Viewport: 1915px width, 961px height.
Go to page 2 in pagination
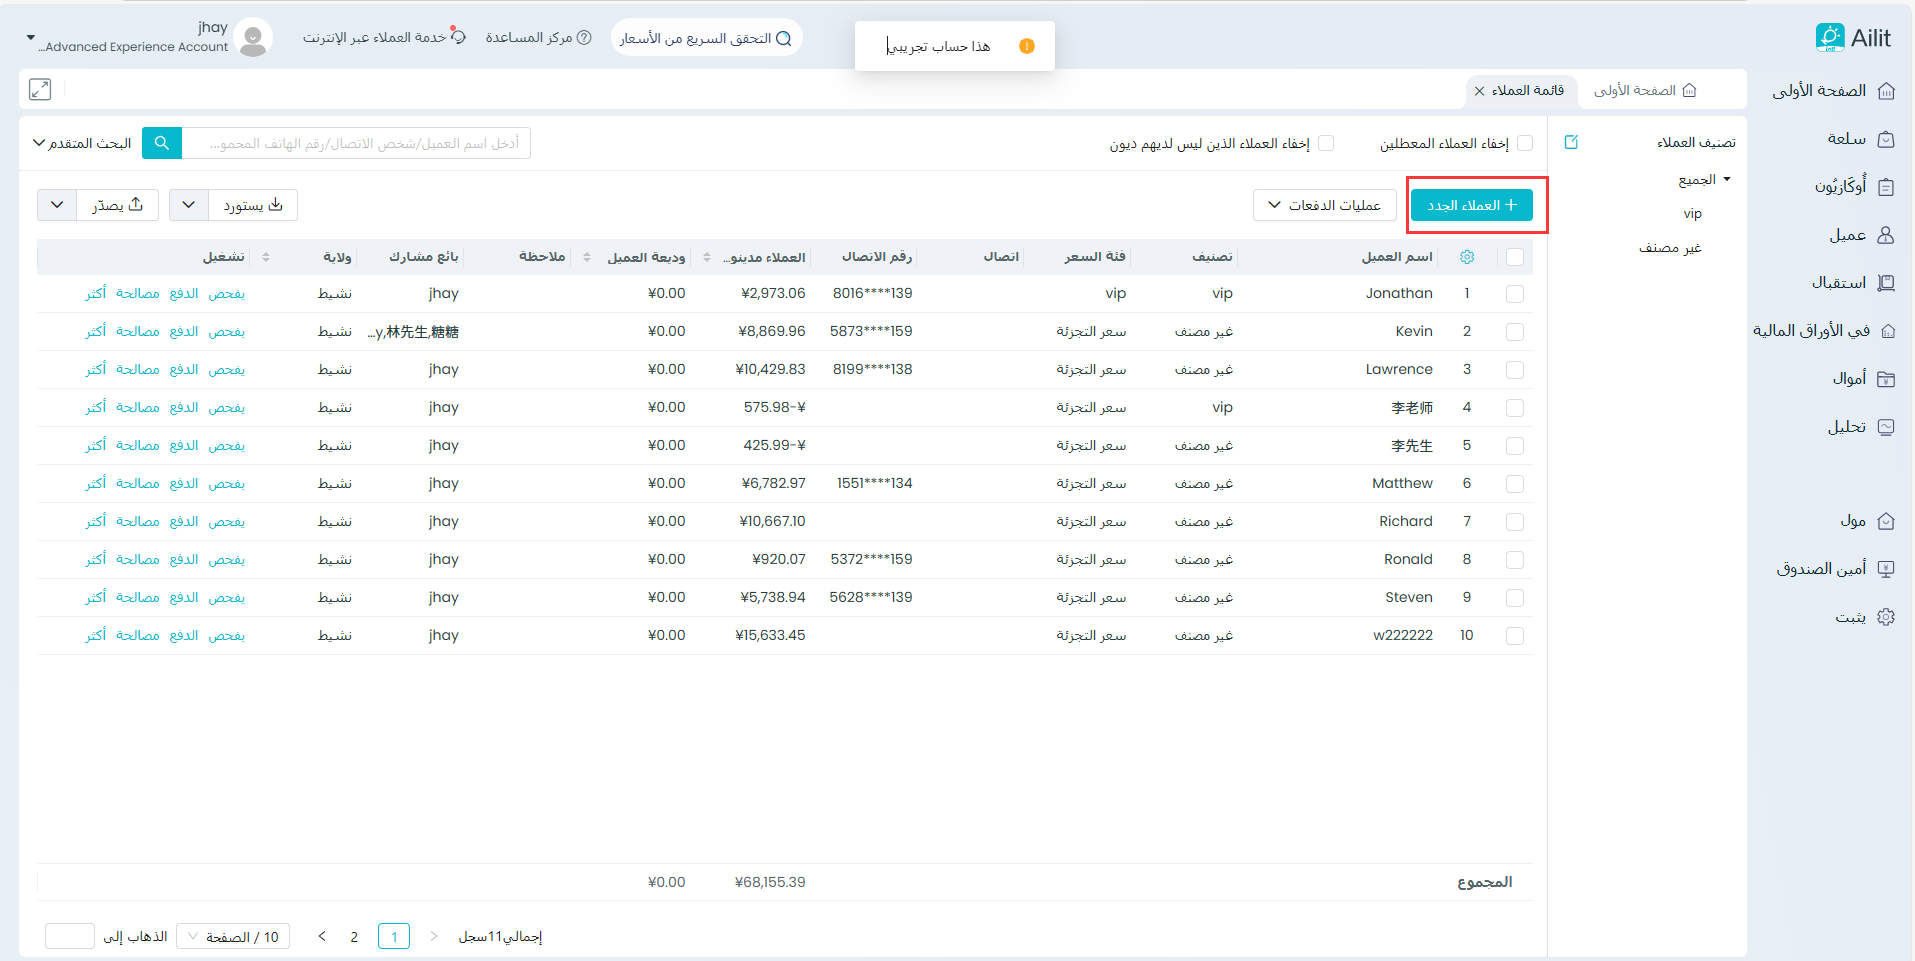point(354,937)
